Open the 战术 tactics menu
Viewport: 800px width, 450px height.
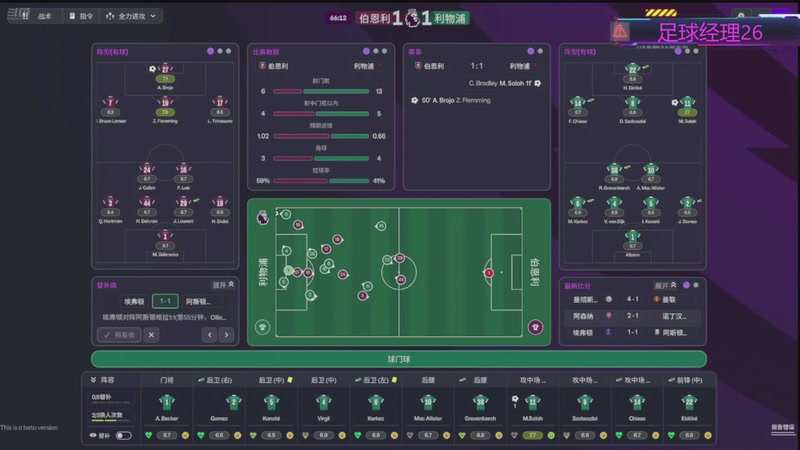(x=44, y=16)
